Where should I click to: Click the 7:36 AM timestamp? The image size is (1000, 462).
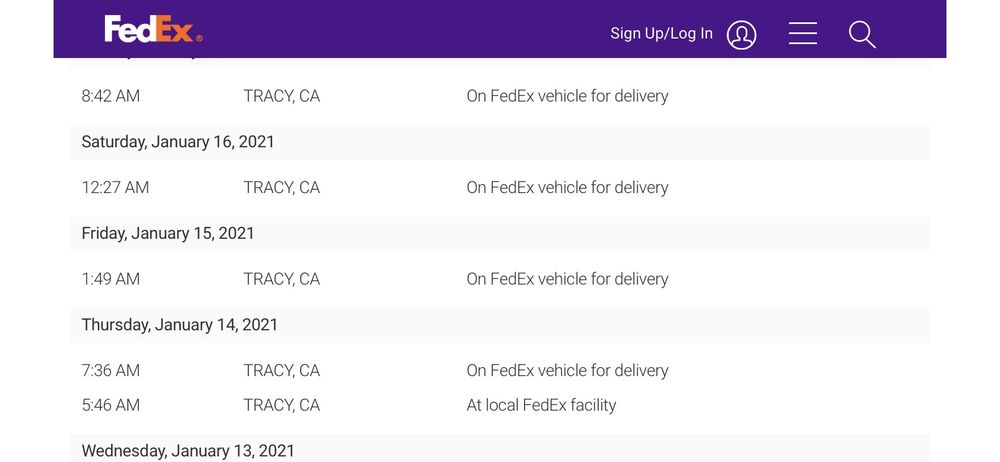click(x=111, y=371)
